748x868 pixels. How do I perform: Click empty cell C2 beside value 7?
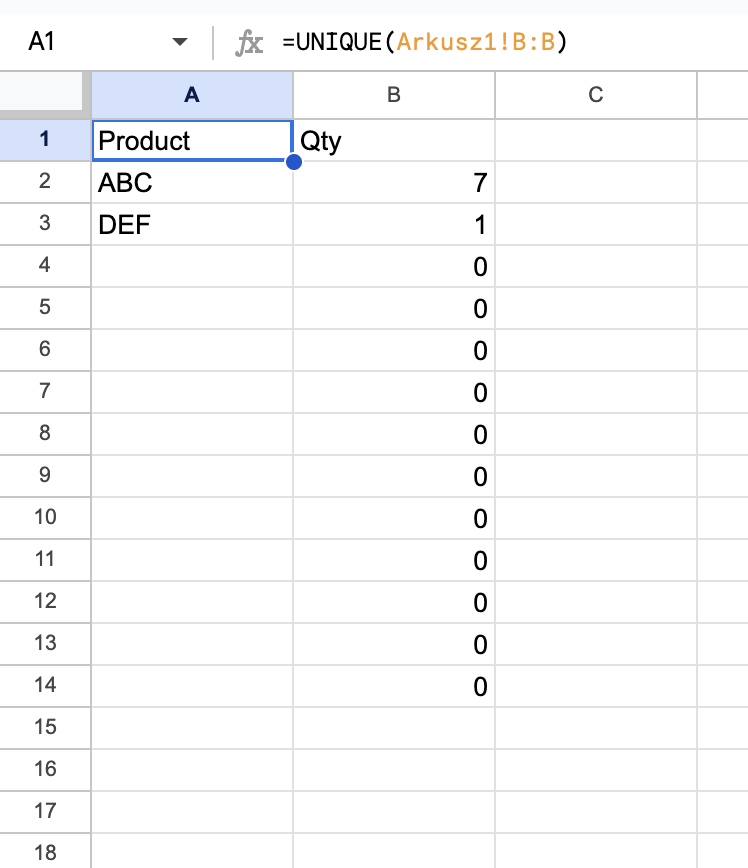[596, 183]
